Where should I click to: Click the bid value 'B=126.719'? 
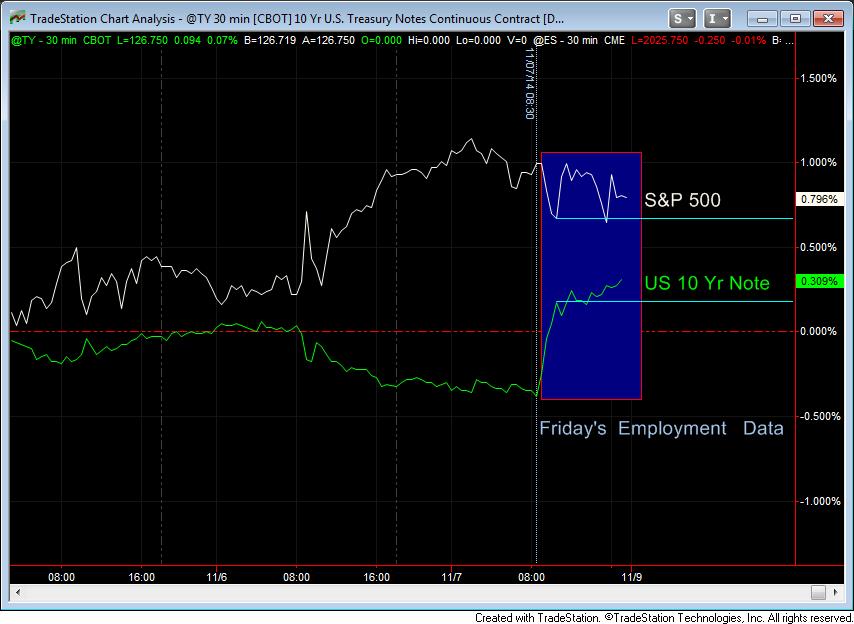coord(270,40)
